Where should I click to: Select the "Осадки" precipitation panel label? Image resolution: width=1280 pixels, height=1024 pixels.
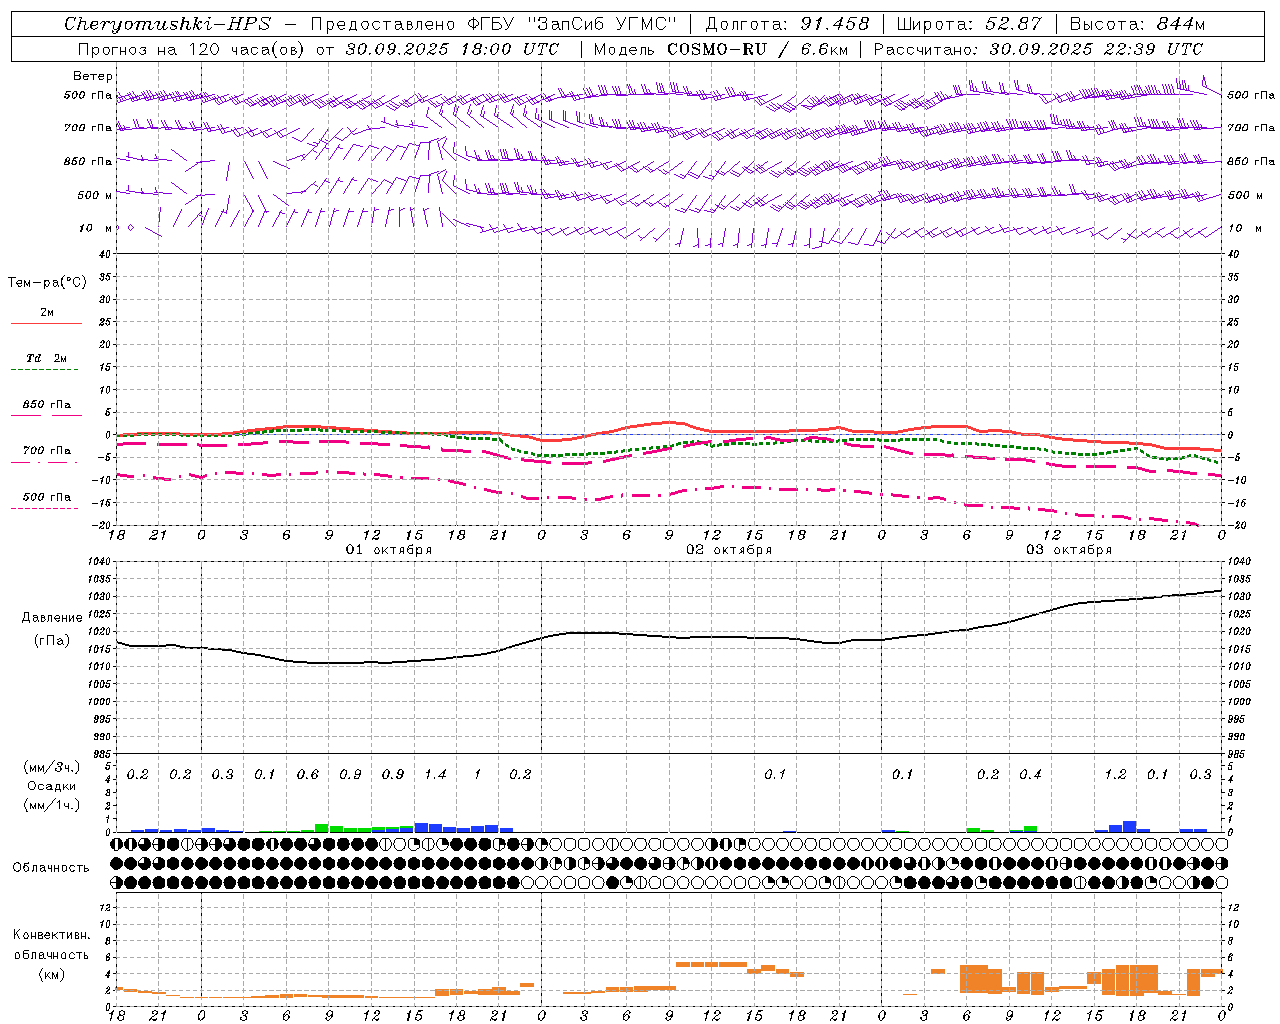[x=49, y=786]
